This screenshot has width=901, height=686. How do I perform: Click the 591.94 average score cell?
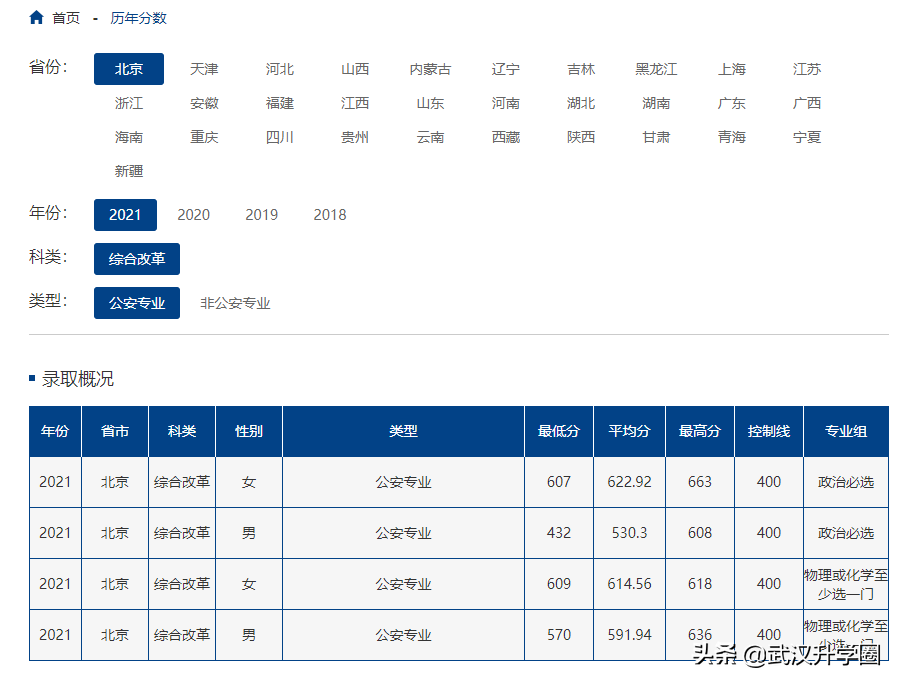pos(629,635)
